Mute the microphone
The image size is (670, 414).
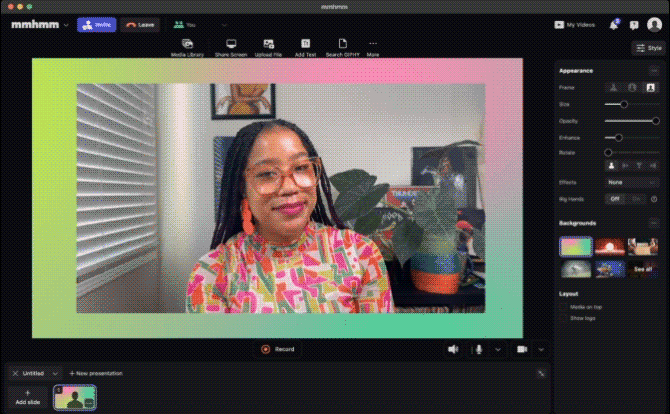click(x=479, y=349)
